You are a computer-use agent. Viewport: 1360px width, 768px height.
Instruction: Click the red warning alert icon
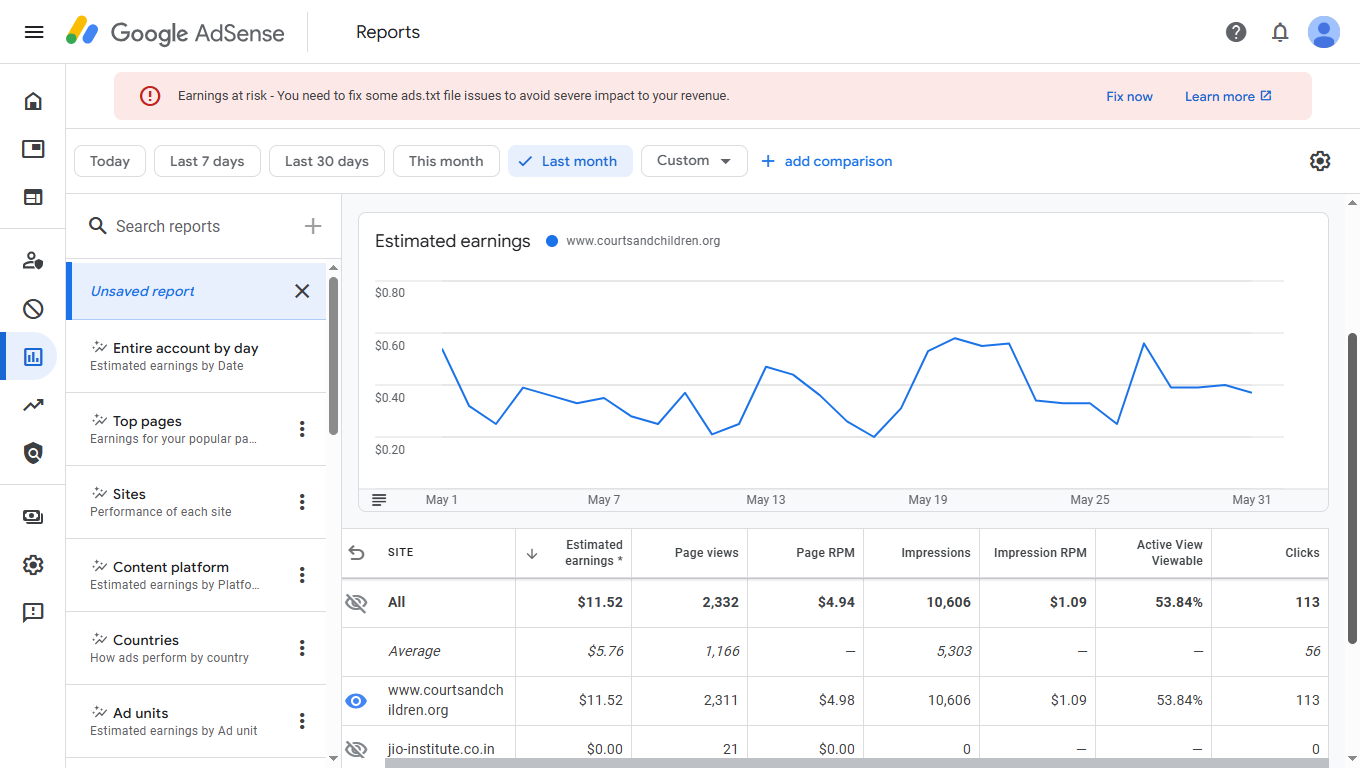(x=150, y=96)
